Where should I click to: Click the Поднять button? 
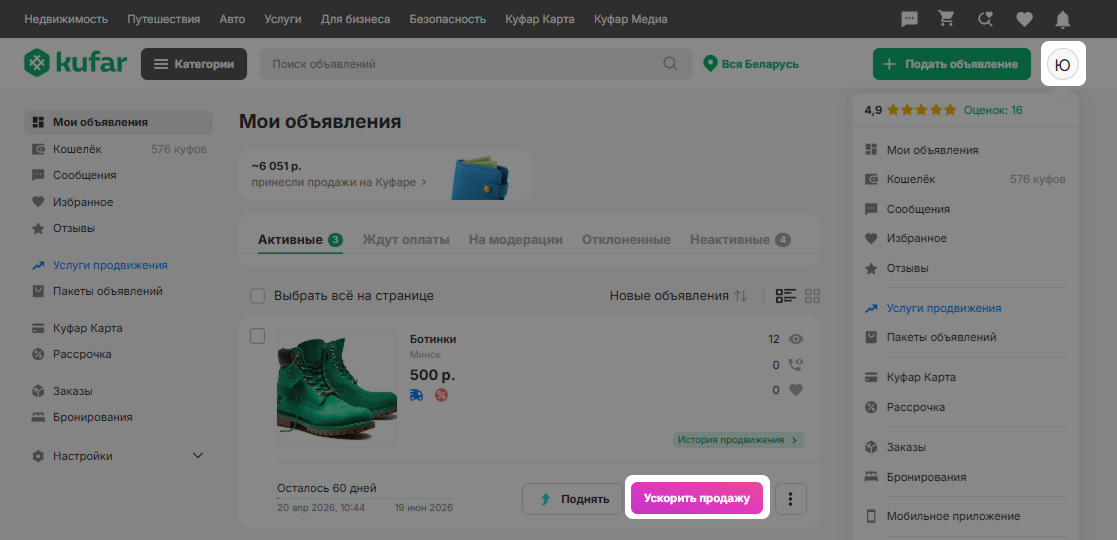click(573, 499)
